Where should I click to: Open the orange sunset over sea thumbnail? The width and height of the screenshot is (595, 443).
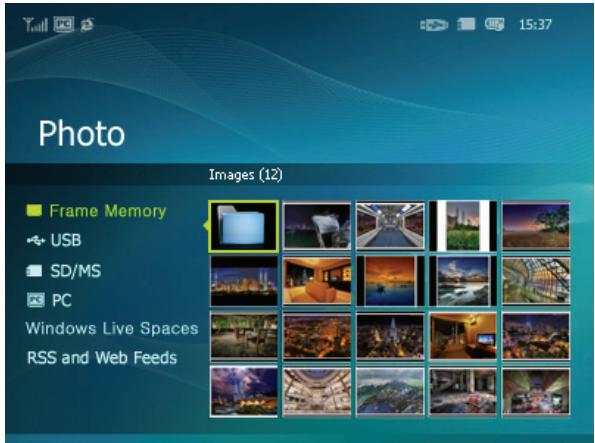pyautogui.click(x=390, y=281)
